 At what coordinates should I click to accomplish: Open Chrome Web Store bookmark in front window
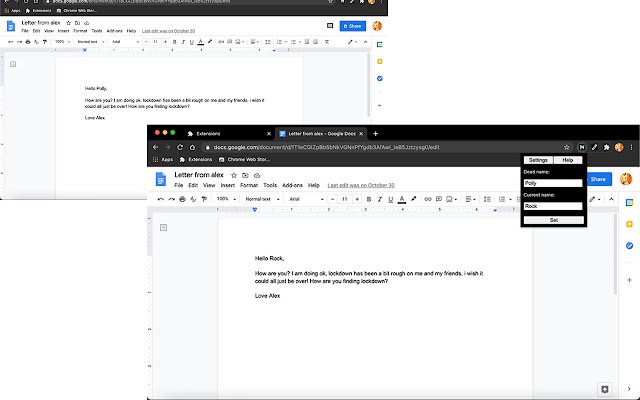(x=244, y=160)
